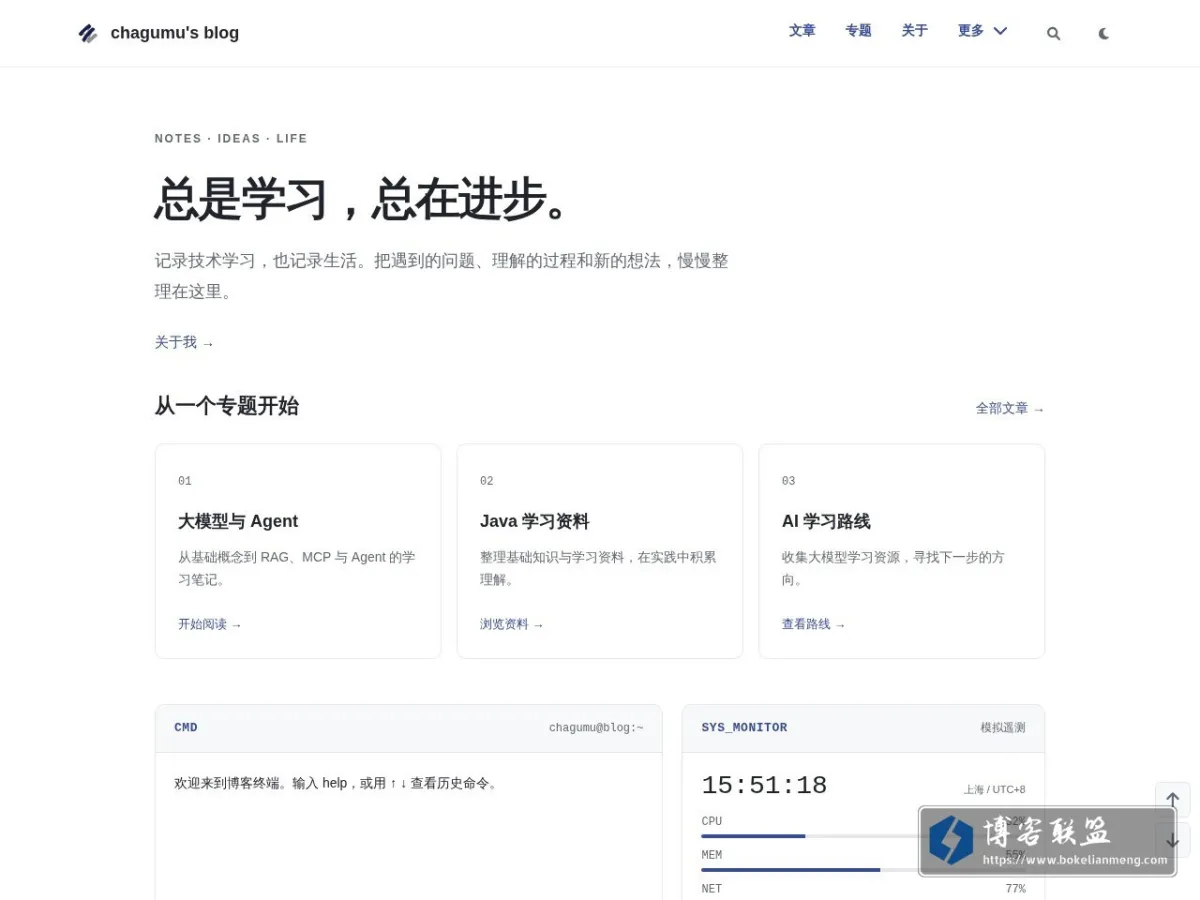Click the SYS_MONITOR panel title
Image resolution: width=1200 pixels, height=900 pixels.
(x=744, y=728)
